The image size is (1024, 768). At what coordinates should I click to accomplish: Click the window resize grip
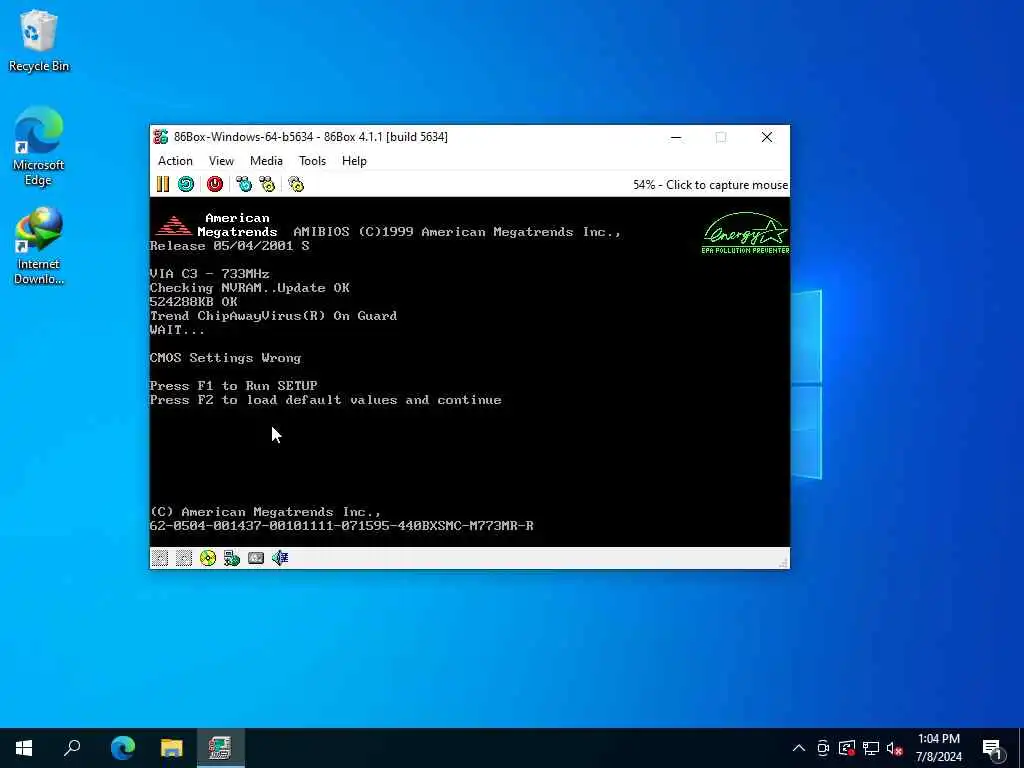tap(784, 562)
